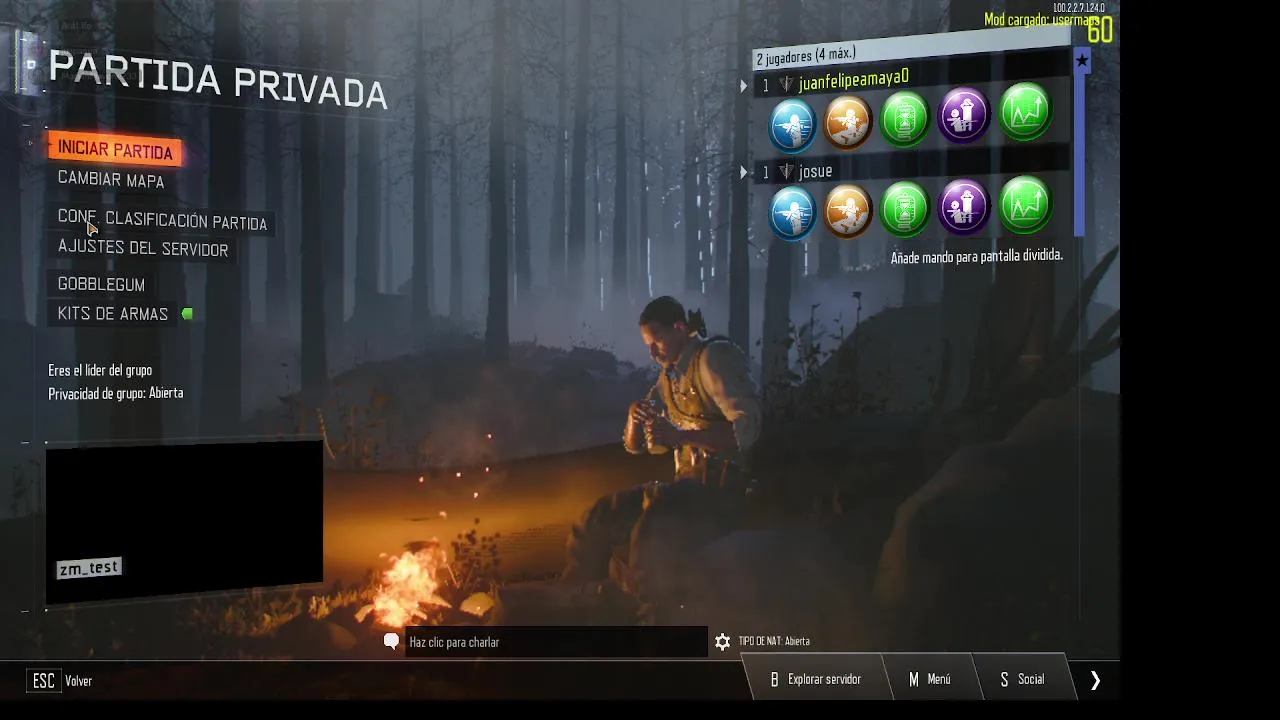
Task: Click 'Eres el líder del grupo' text
Action: [100, 370]
